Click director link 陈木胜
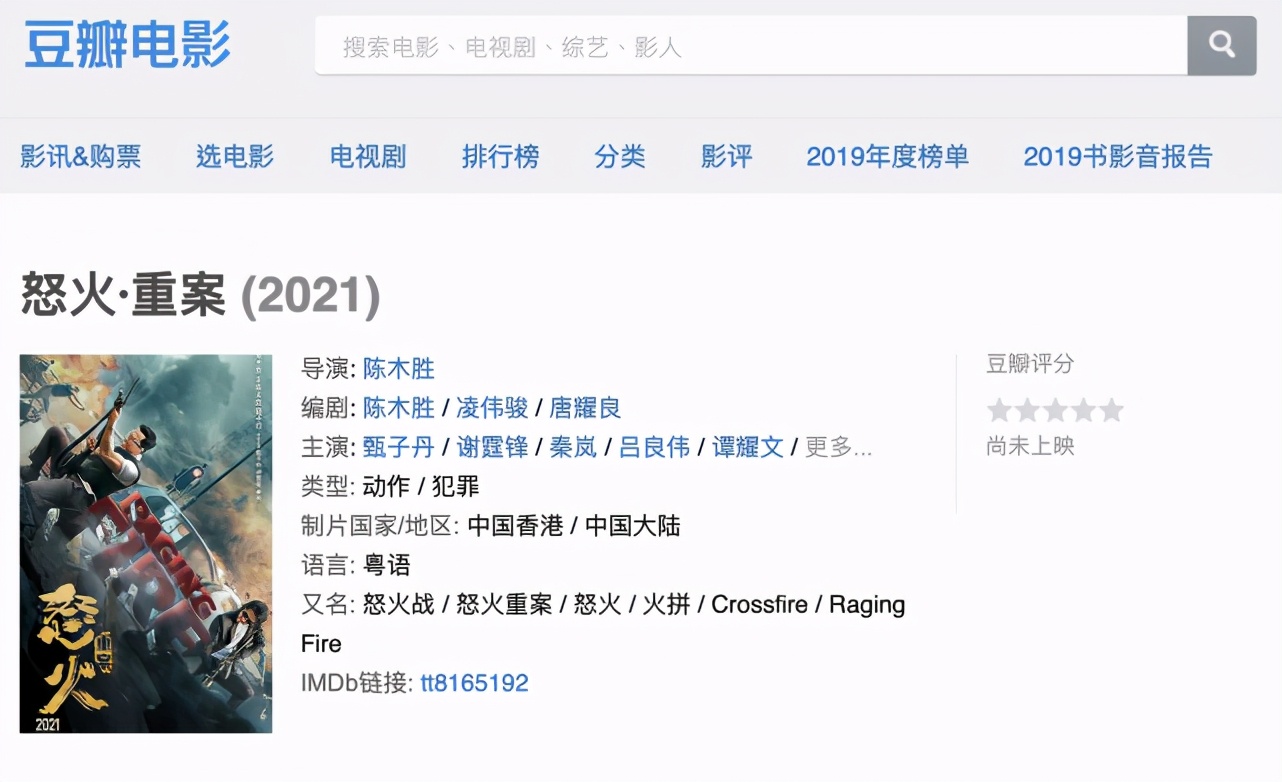The height and width of the screenshot is (782, 1282). (x=399, y=369)
